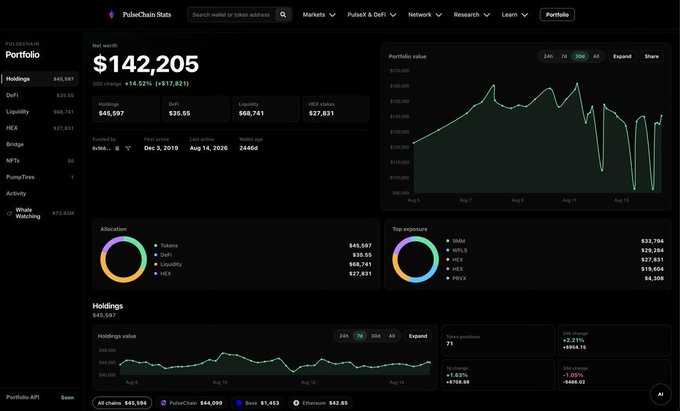The image size is (680, 411).
Task: Filter holdings by PulseChain $44,099
Action: pyautogui.click(x=191, y=403)
